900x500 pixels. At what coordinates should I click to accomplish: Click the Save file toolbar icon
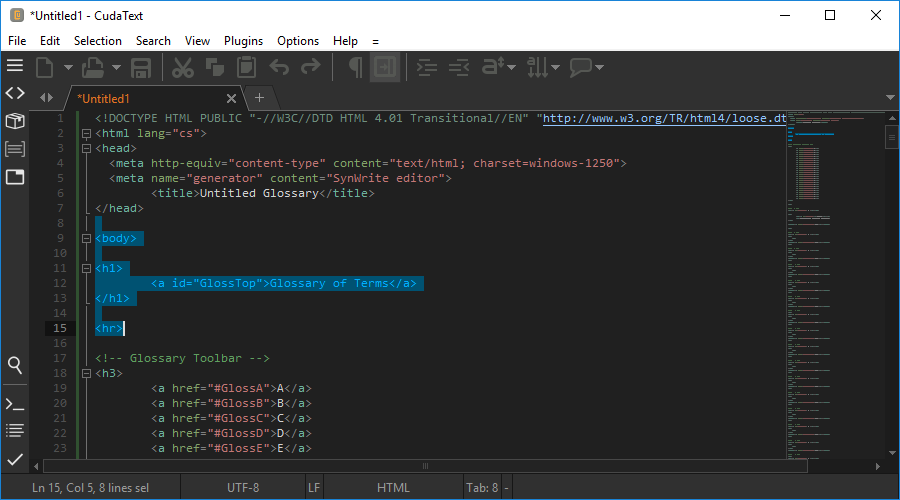[x=141, y=68]
